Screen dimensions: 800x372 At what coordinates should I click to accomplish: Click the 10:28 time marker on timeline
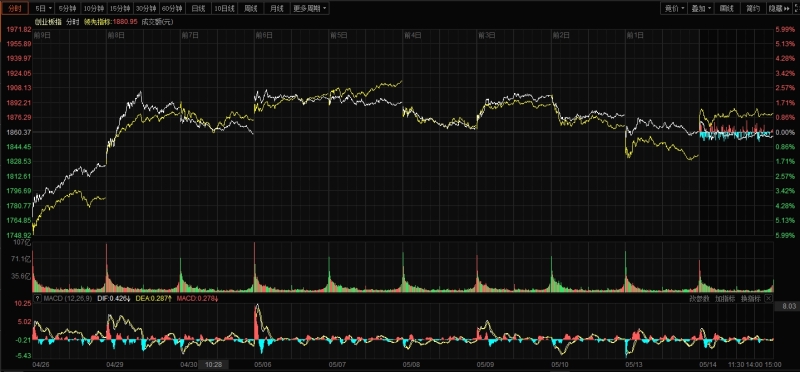pos(213,364)
